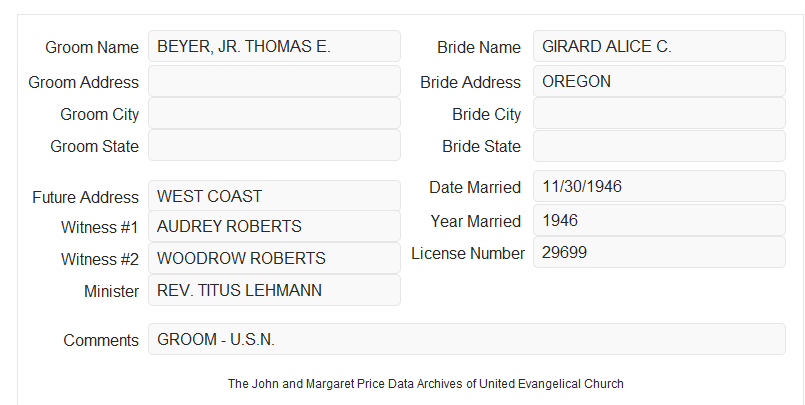This screenshot has width=805, height=405.
Task: Click the Bride Name field GIRARD ALICE C.
Action: point(659,46)
